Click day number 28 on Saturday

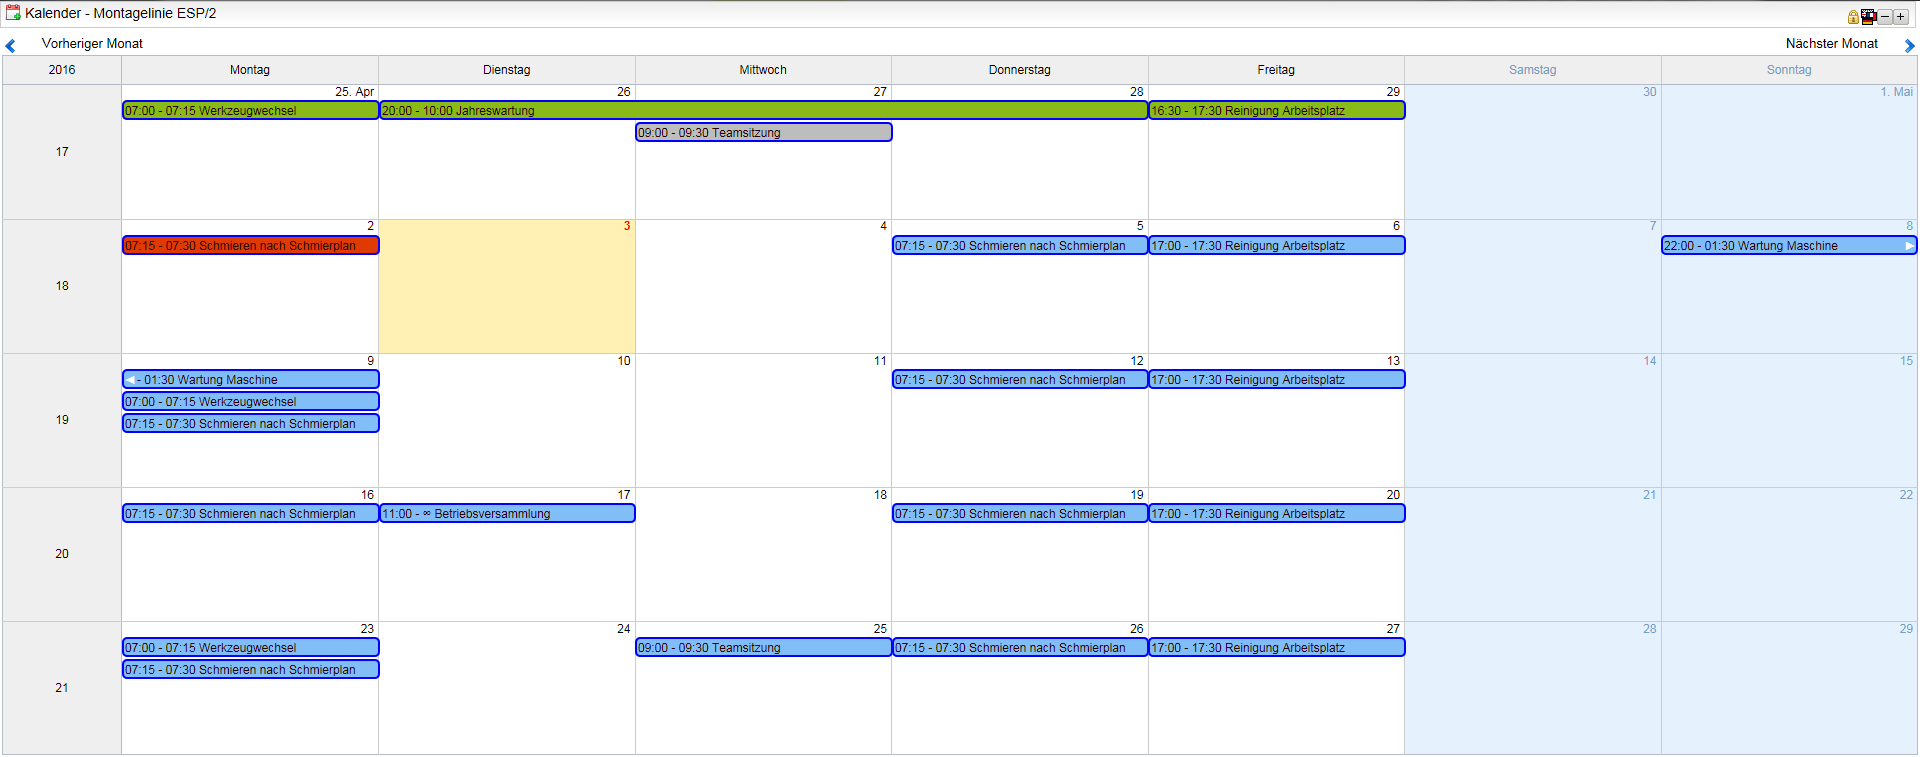(x=1649, y=629)
